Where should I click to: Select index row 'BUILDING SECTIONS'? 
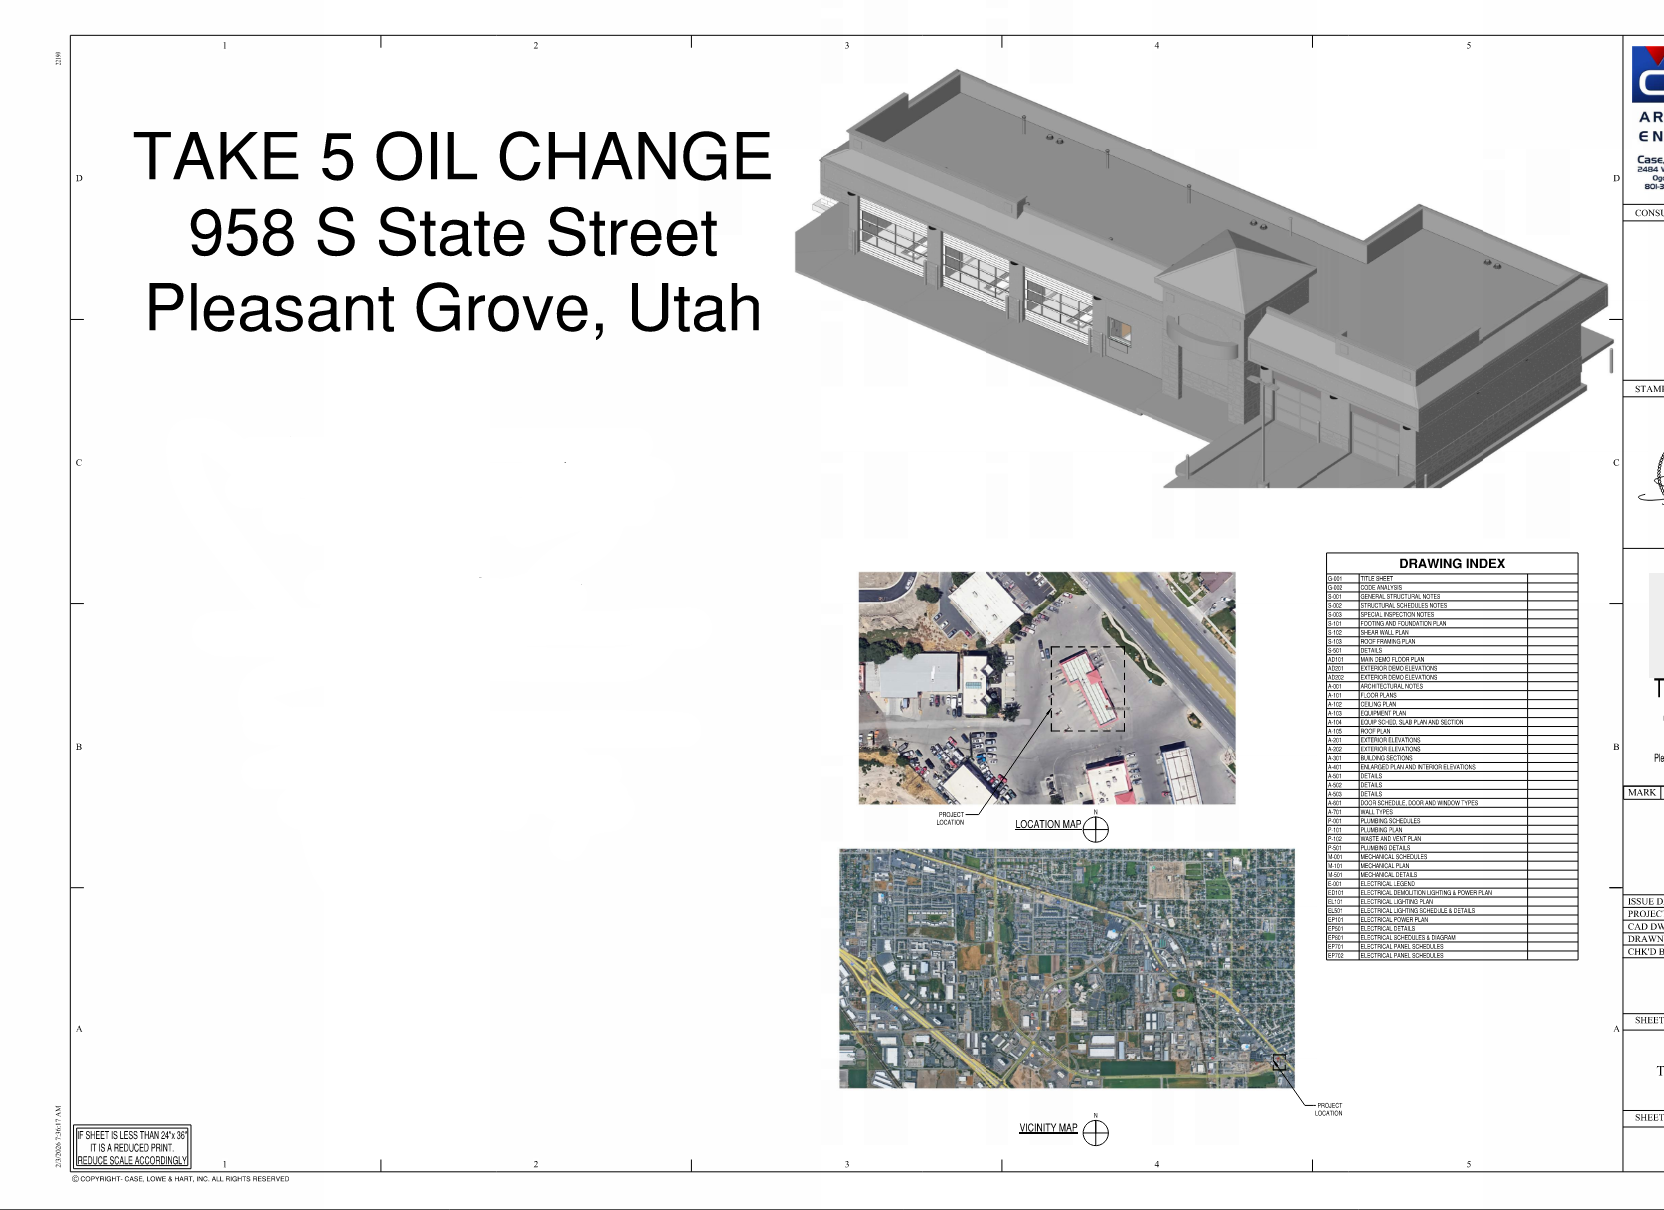pos(1452,759)
